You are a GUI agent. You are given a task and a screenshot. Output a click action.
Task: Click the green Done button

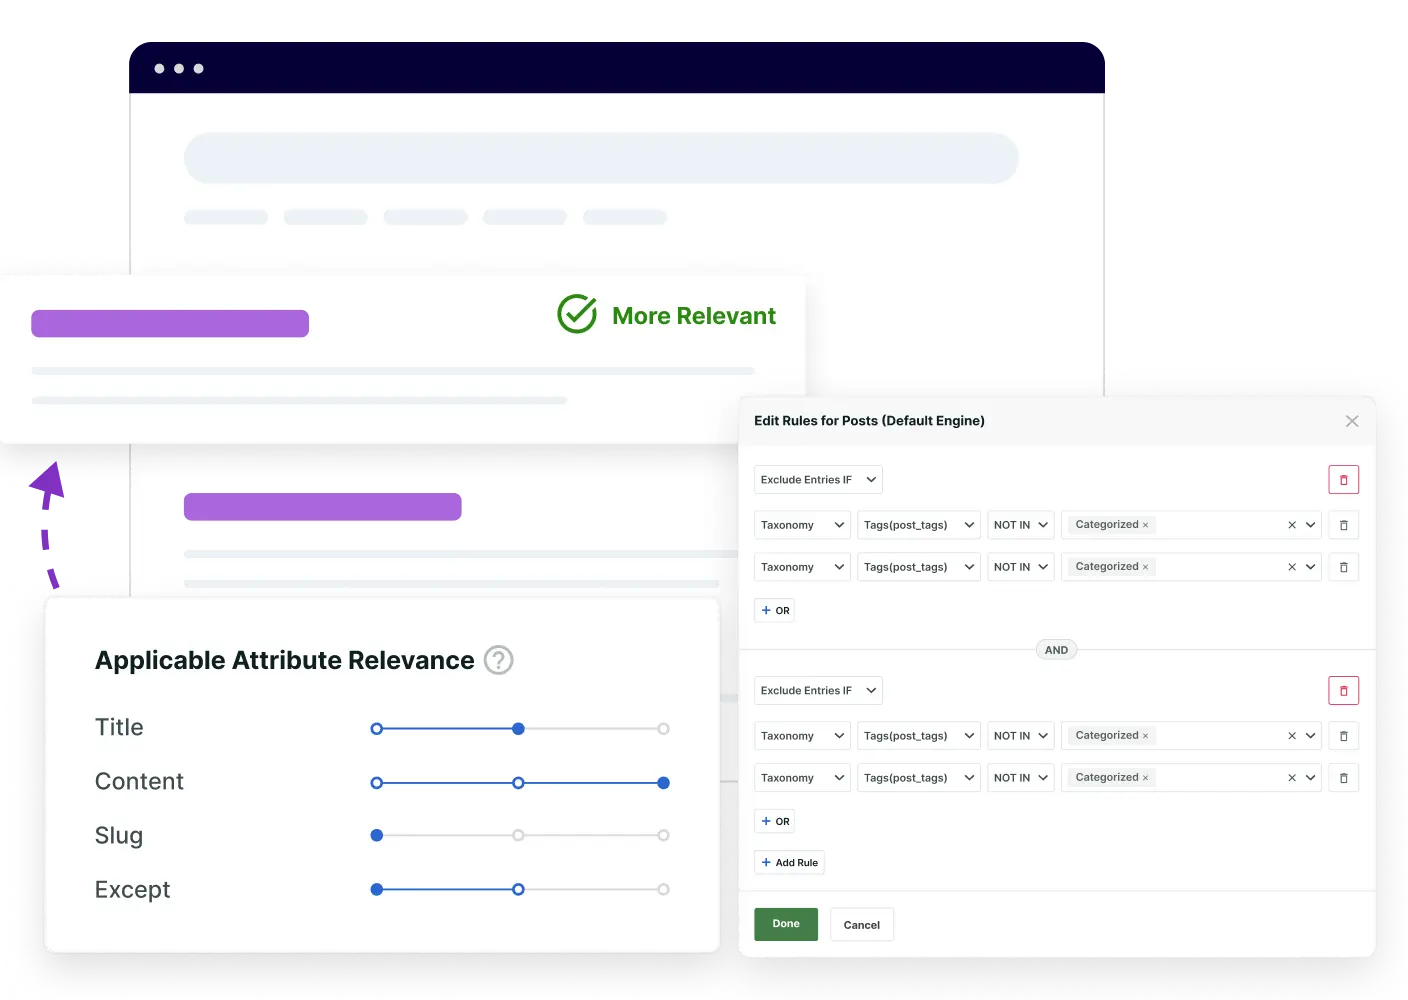click(x=785, y=924)
